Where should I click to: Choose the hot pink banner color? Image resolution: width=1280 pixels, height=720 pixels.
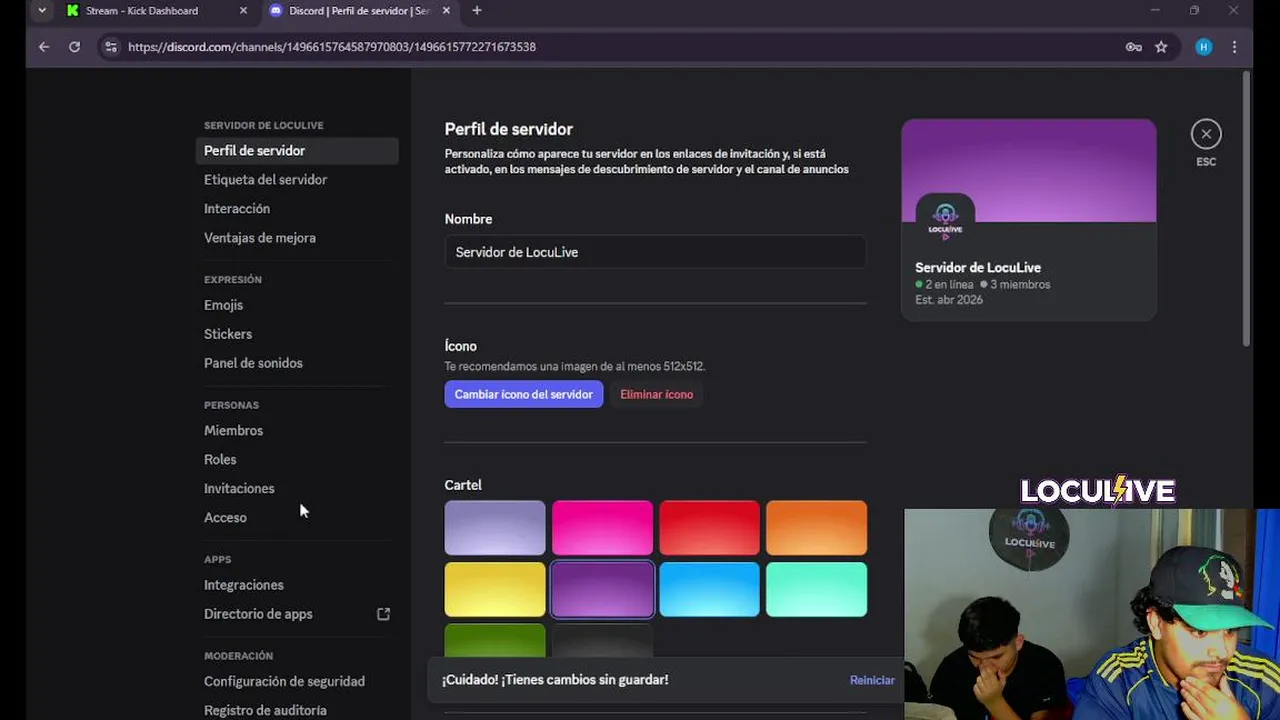click(602, 528)
